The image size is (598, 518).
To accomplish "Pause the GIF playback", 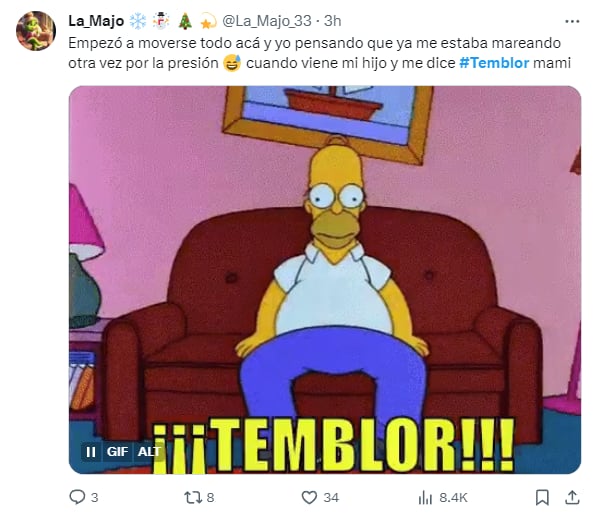I will 91,452.
